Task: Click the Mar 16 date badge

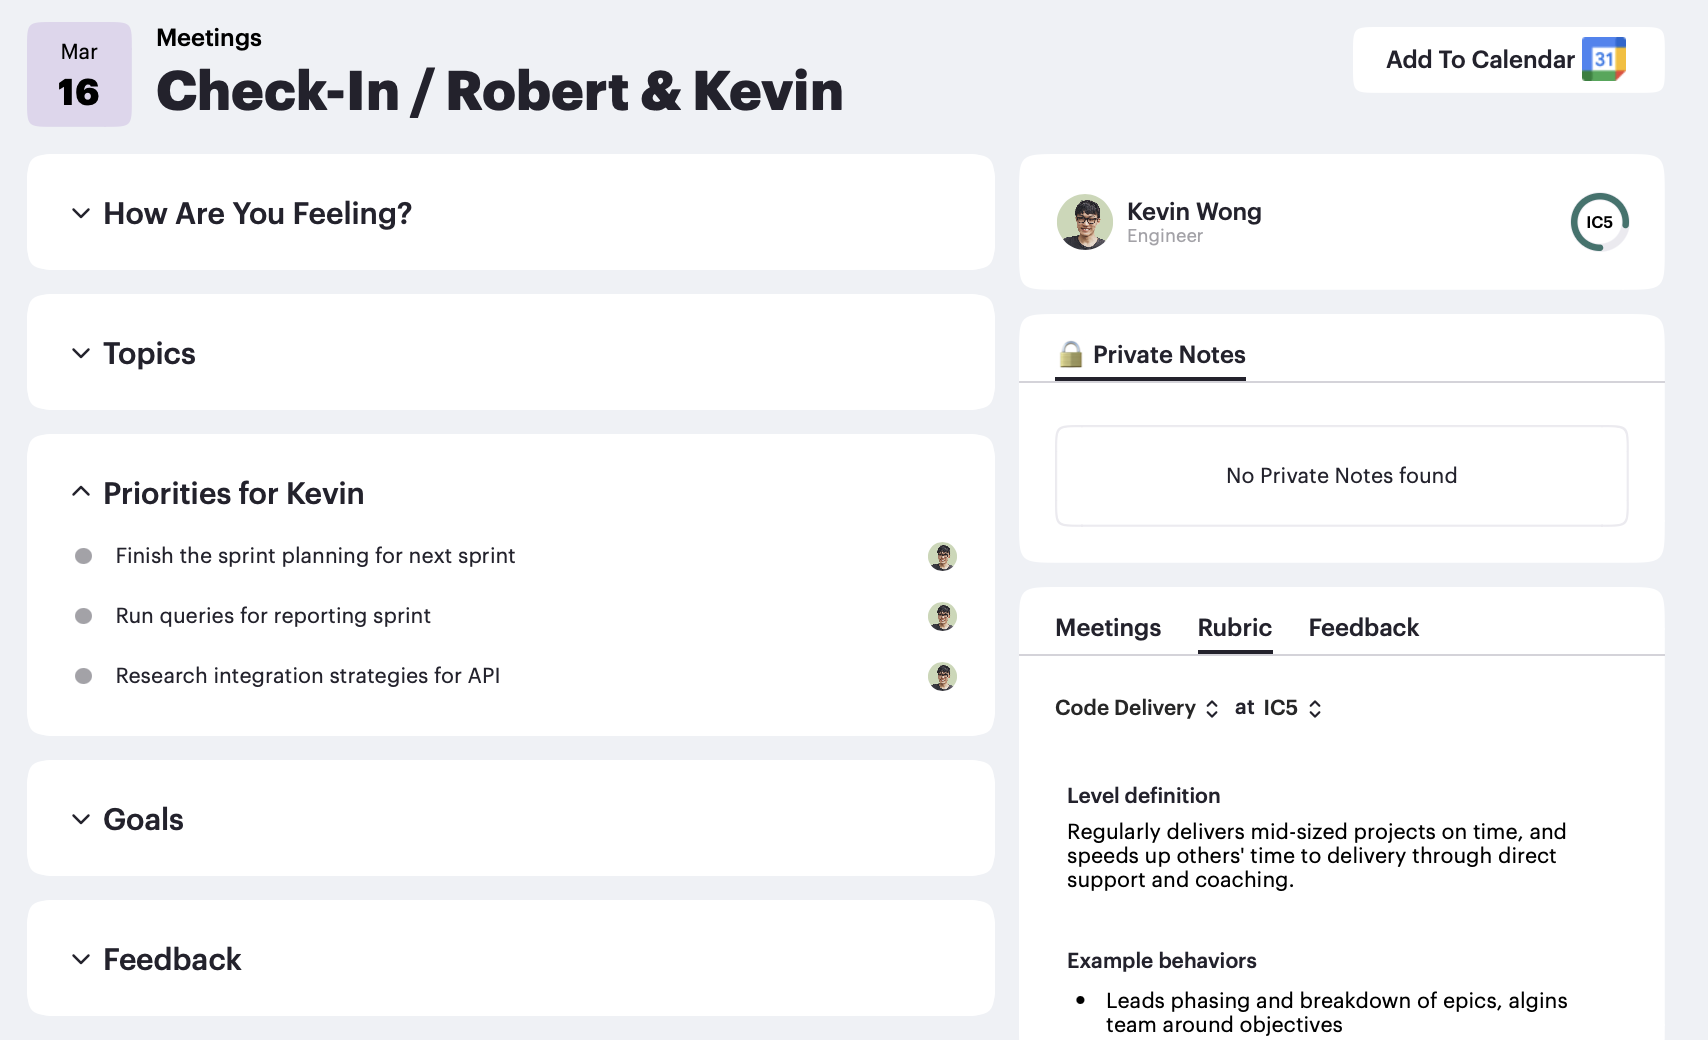Action: [x=79, y=75]
